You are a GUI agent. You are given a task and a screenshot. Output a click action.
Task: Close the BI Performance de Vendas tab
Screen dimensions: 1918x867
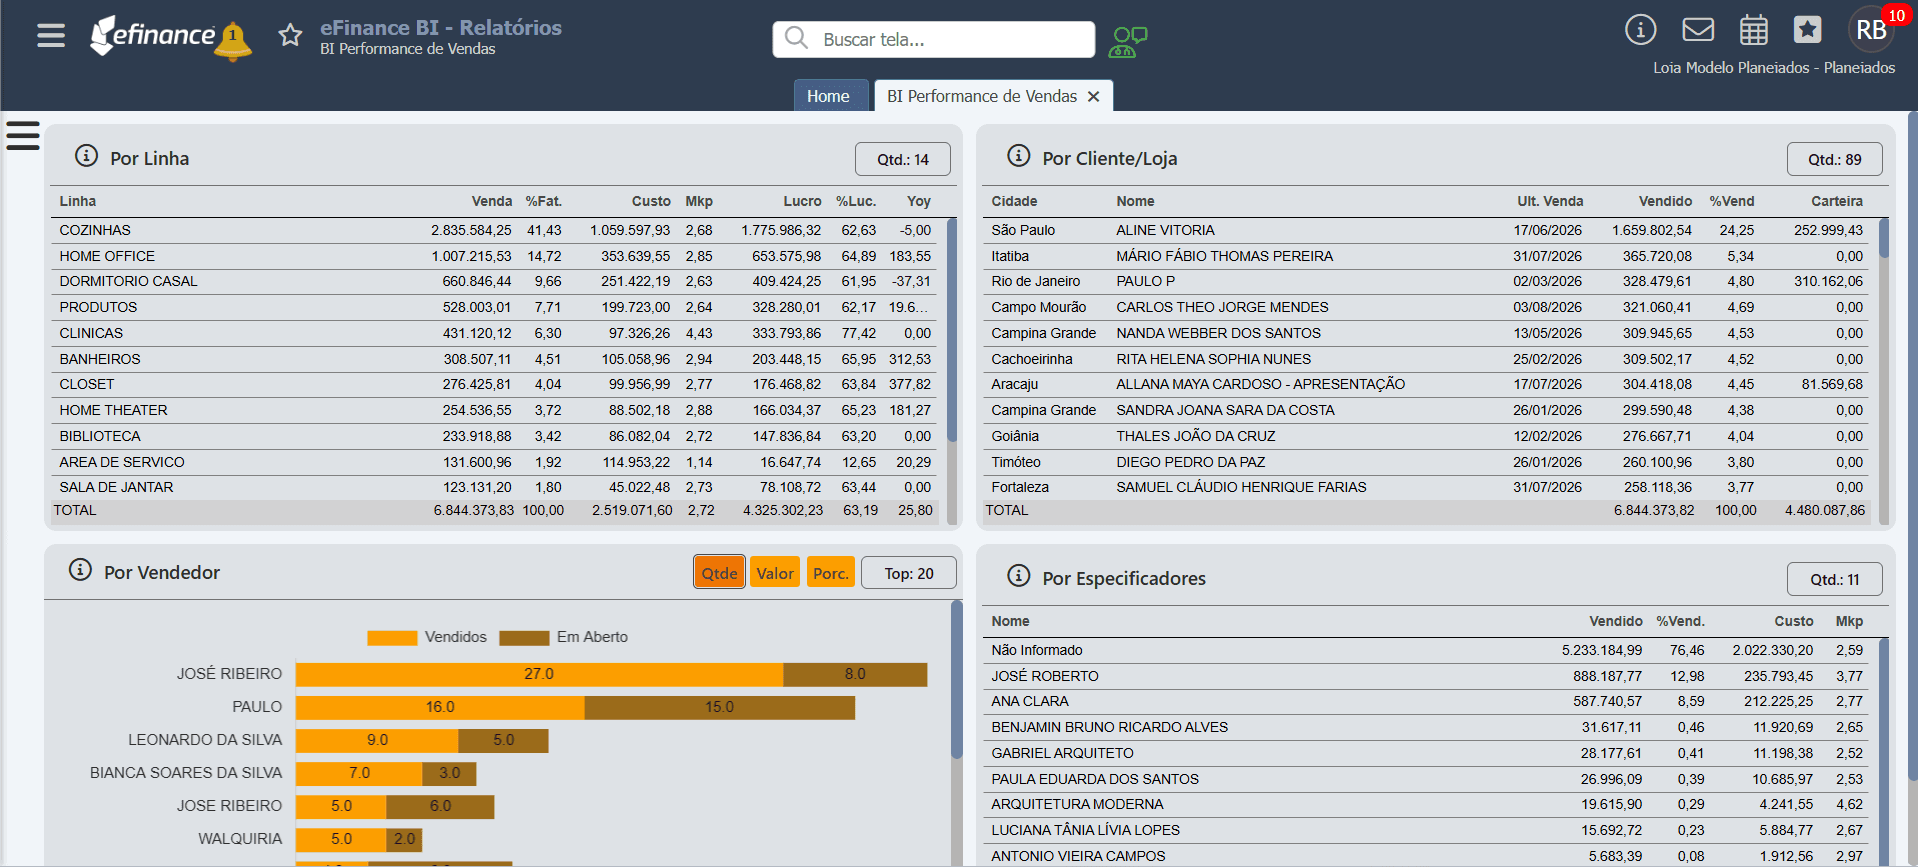[1094, 96]
